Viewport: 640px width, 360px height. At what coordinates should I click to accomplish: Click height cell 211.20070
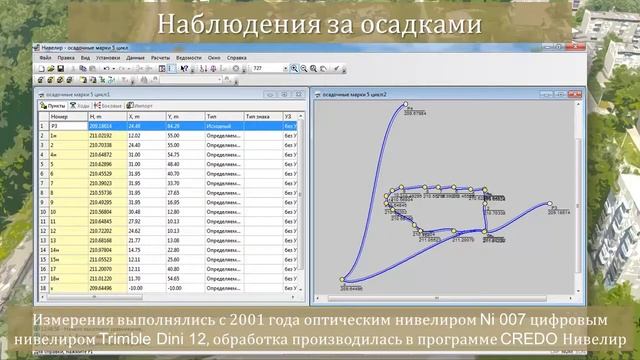pos(108,269)
